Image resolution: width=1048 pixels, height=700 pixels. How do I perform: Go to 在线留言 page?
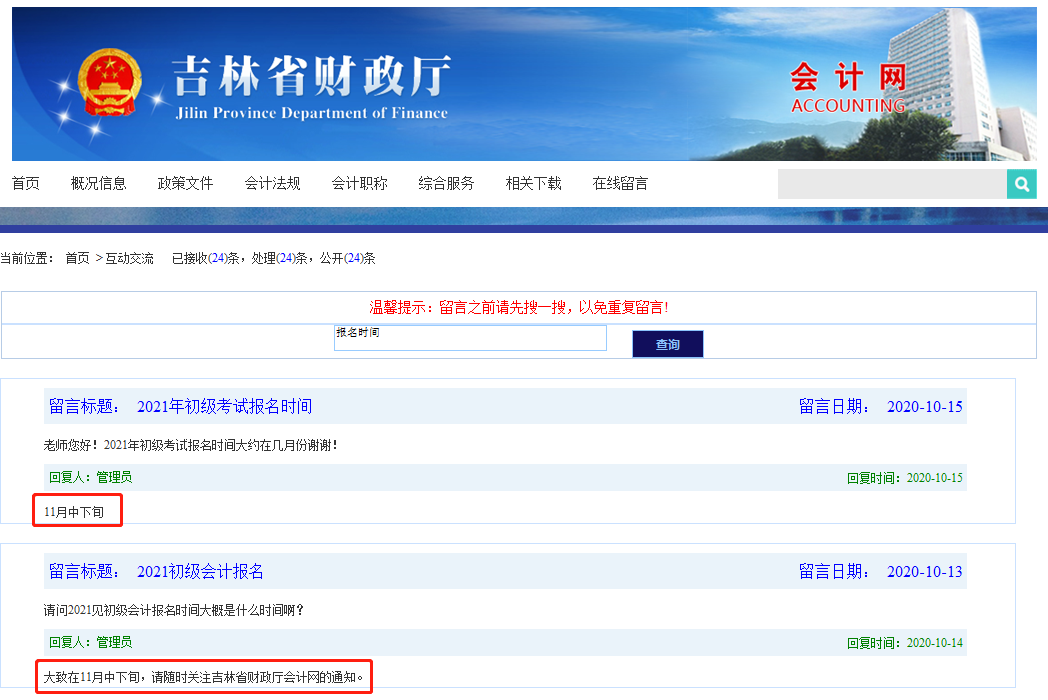click(620, 184)
